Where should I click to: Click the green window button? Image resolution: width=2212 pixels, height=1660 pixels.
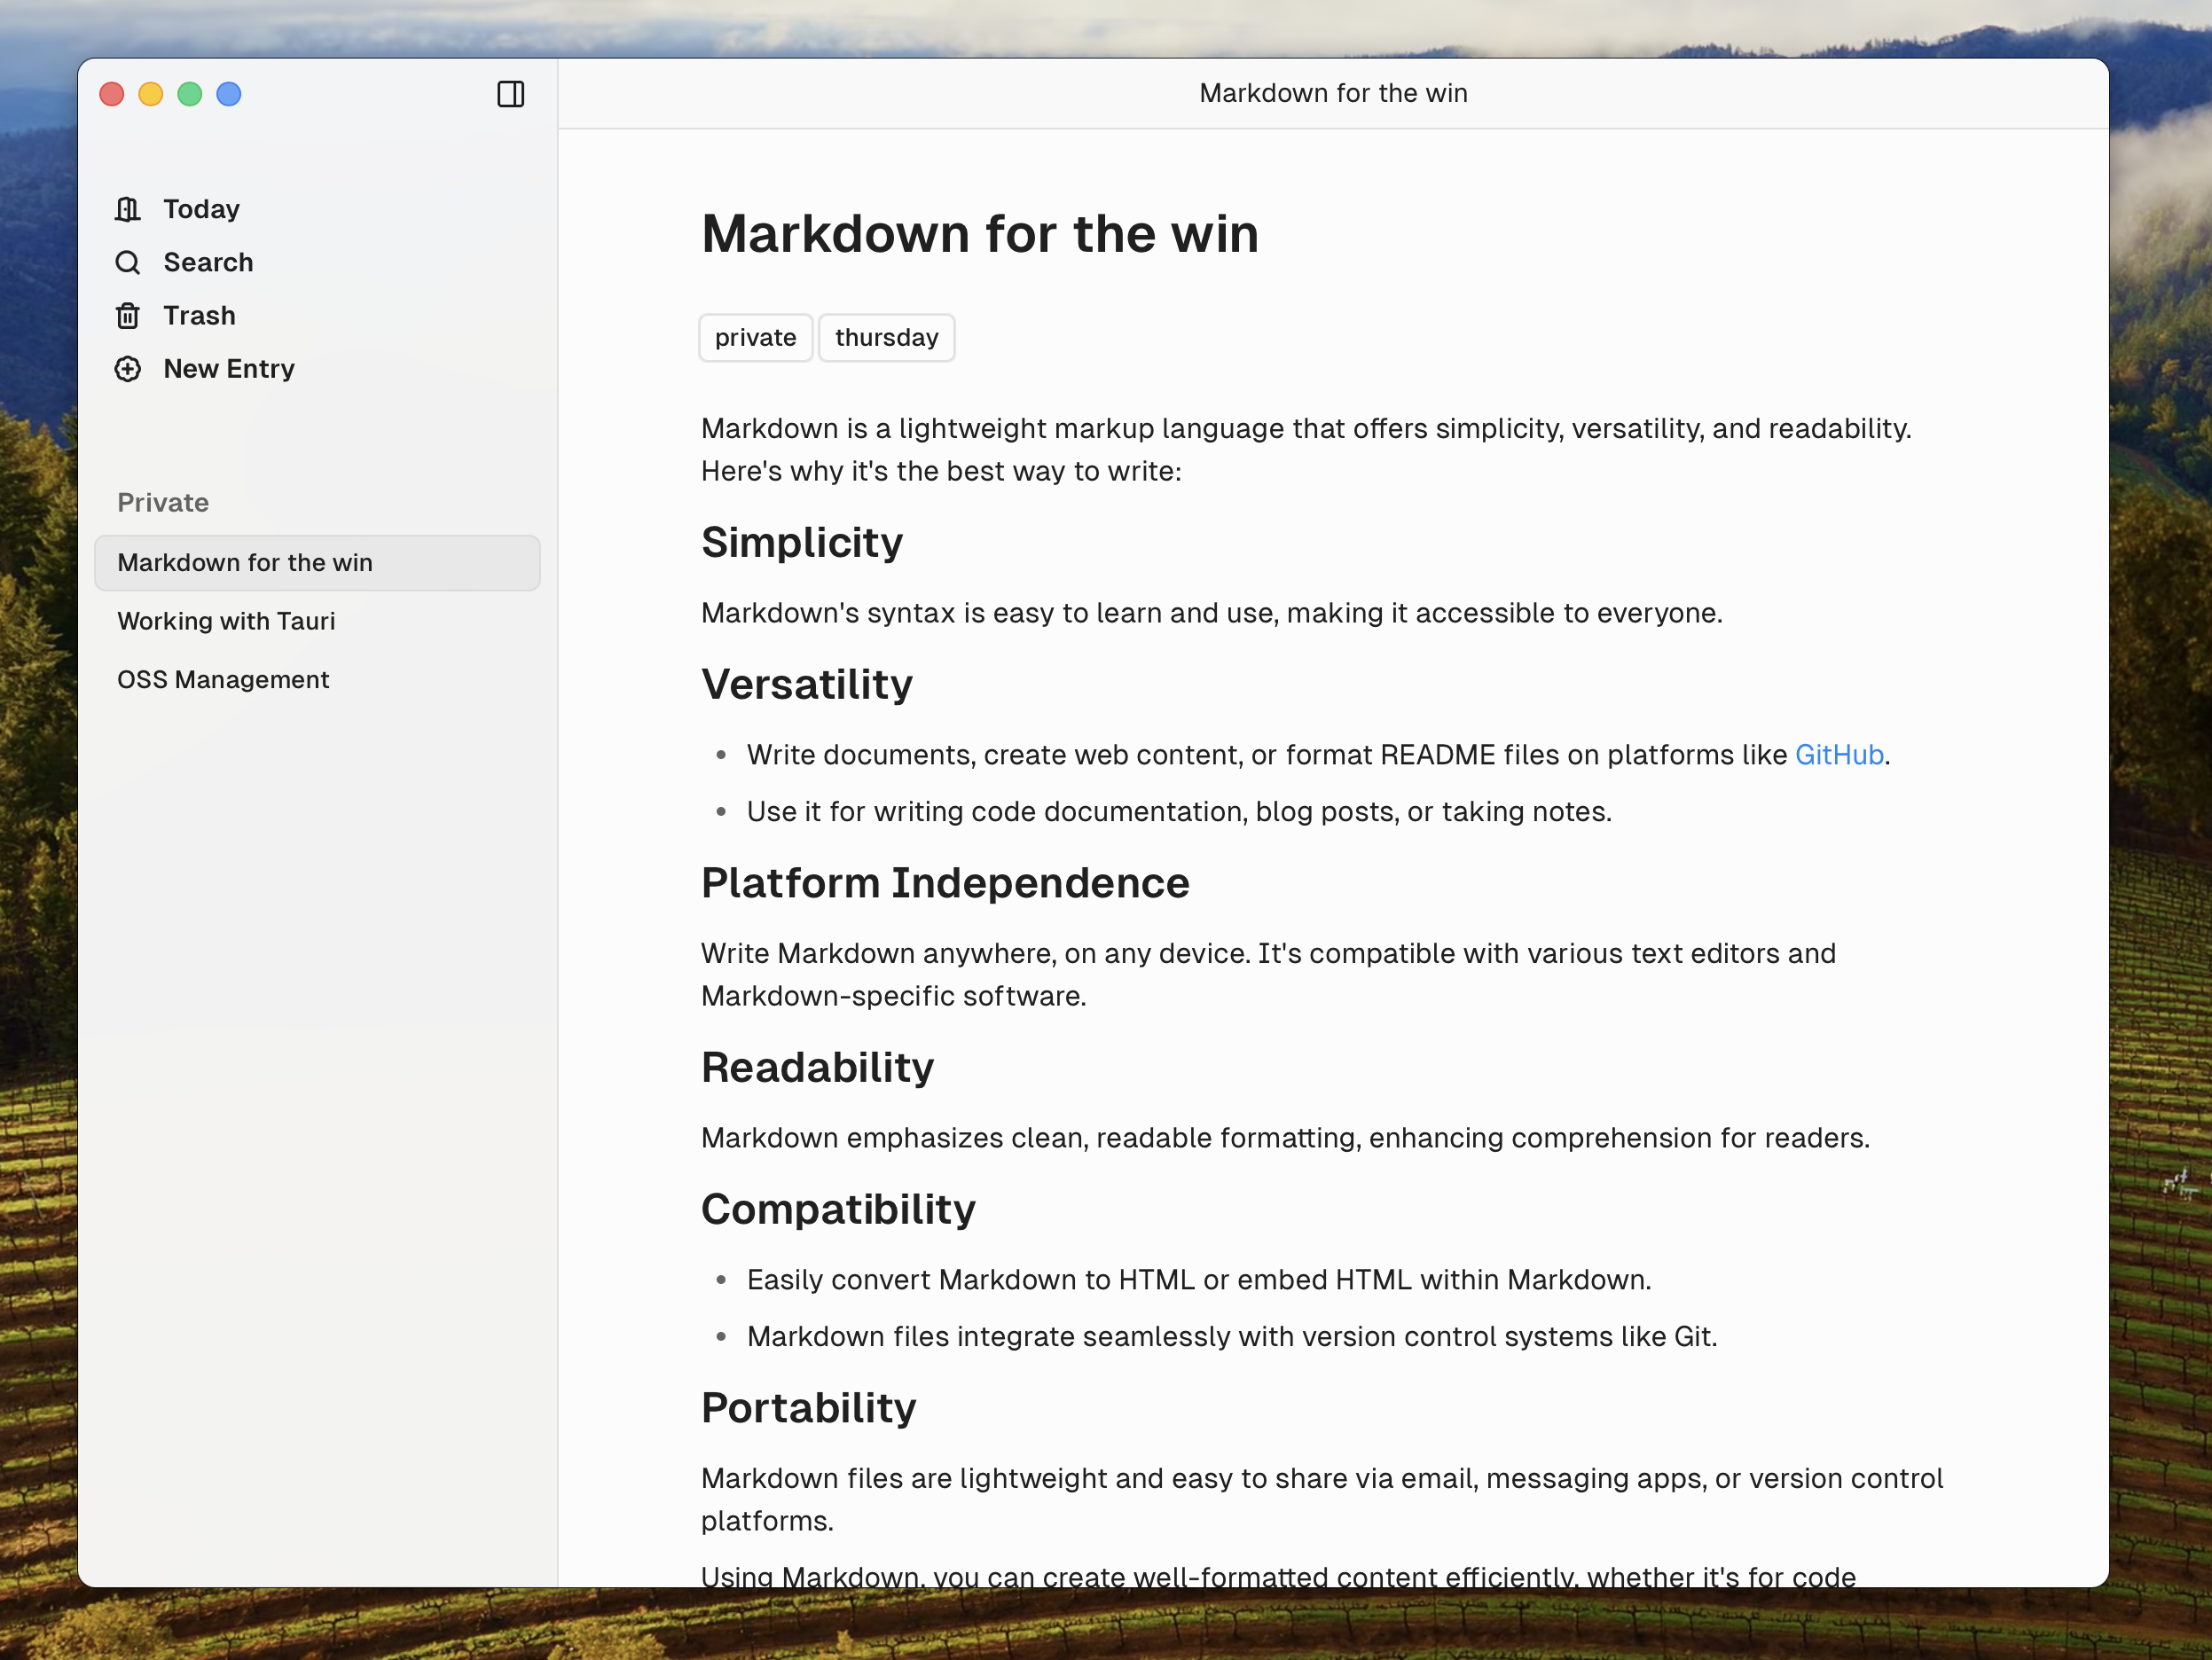click(x=190, y=94)
